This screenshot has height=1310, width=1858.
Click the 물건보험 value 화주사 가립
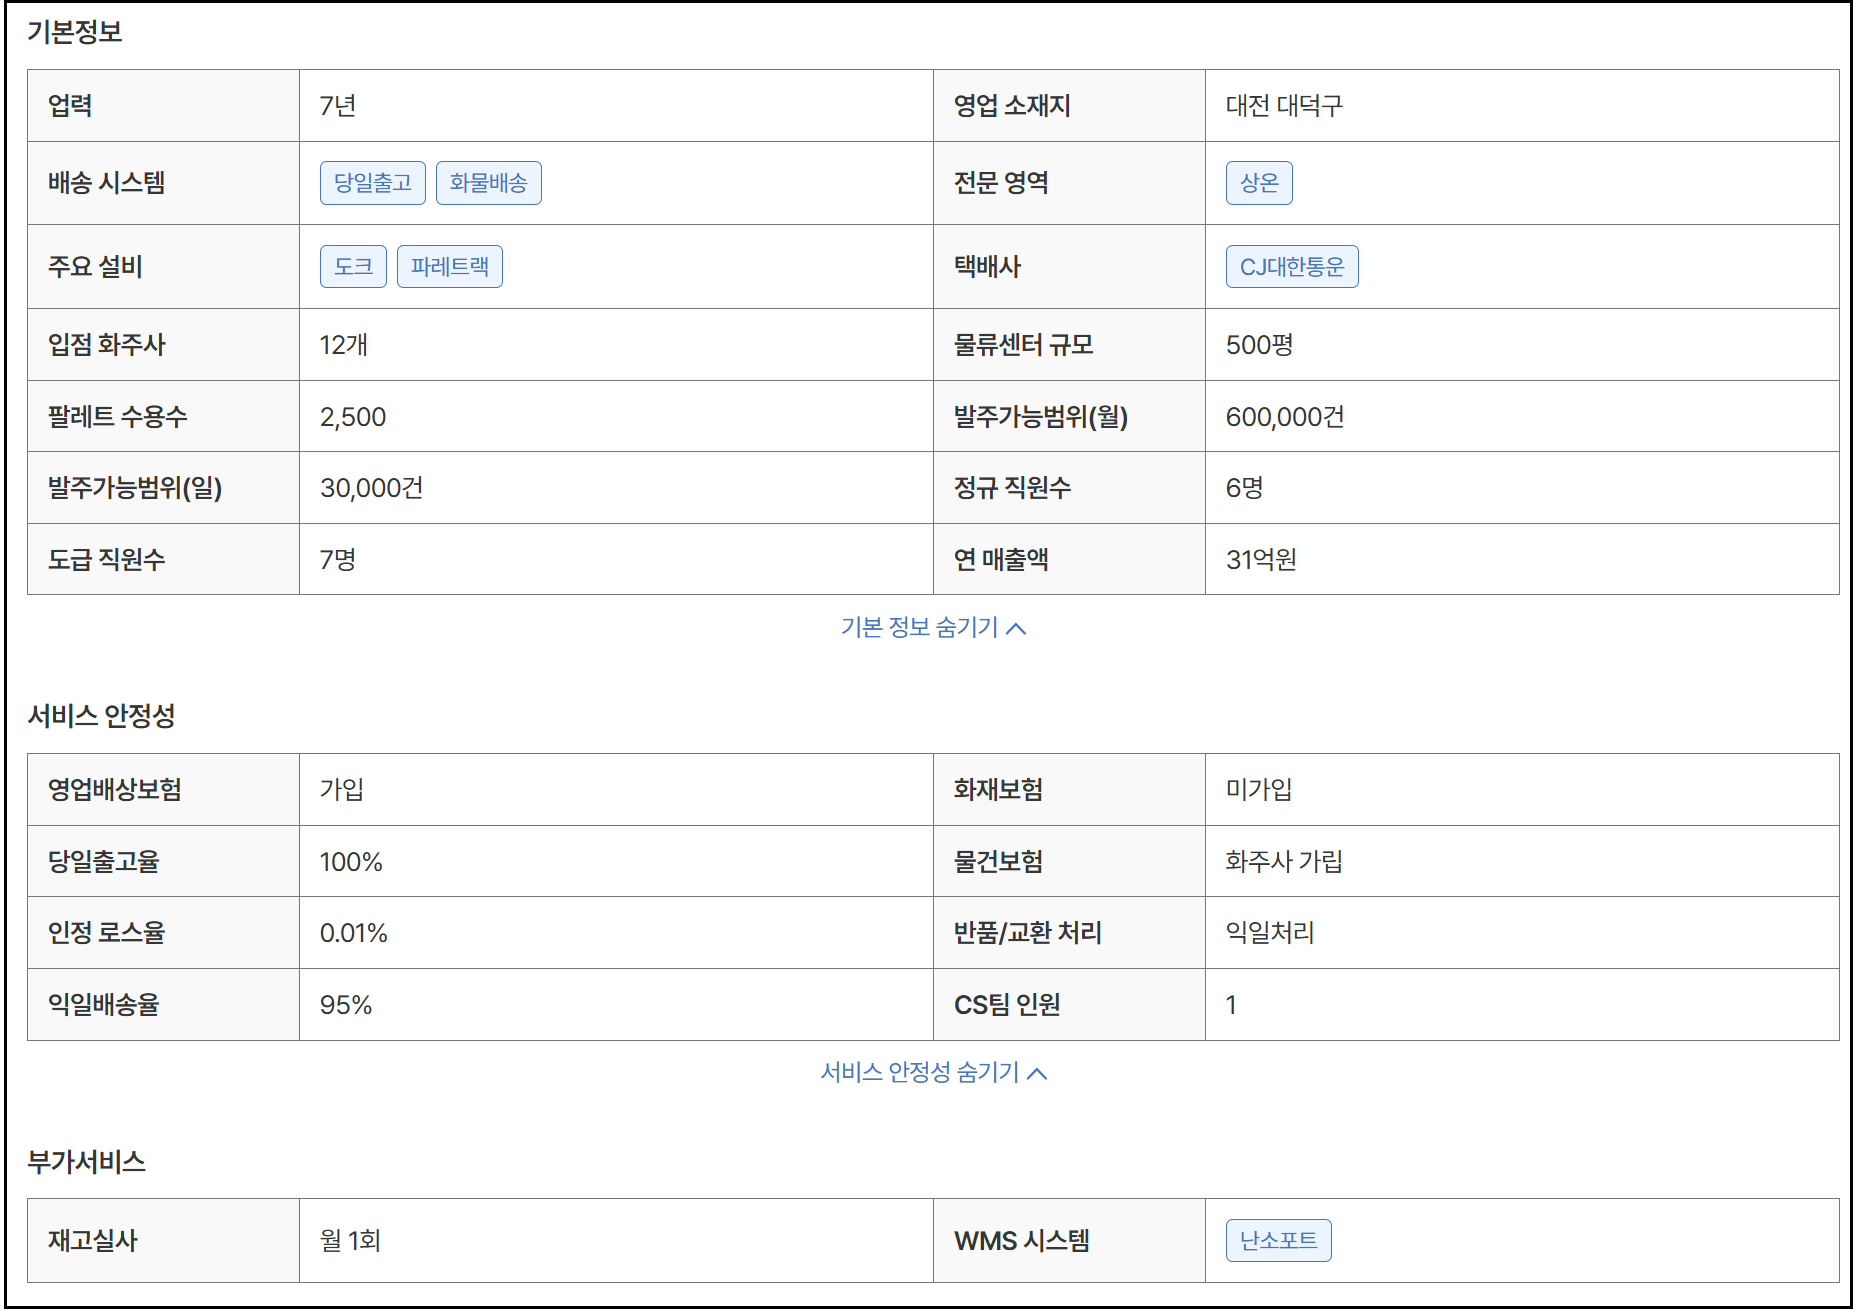(x=1284, y=862)
